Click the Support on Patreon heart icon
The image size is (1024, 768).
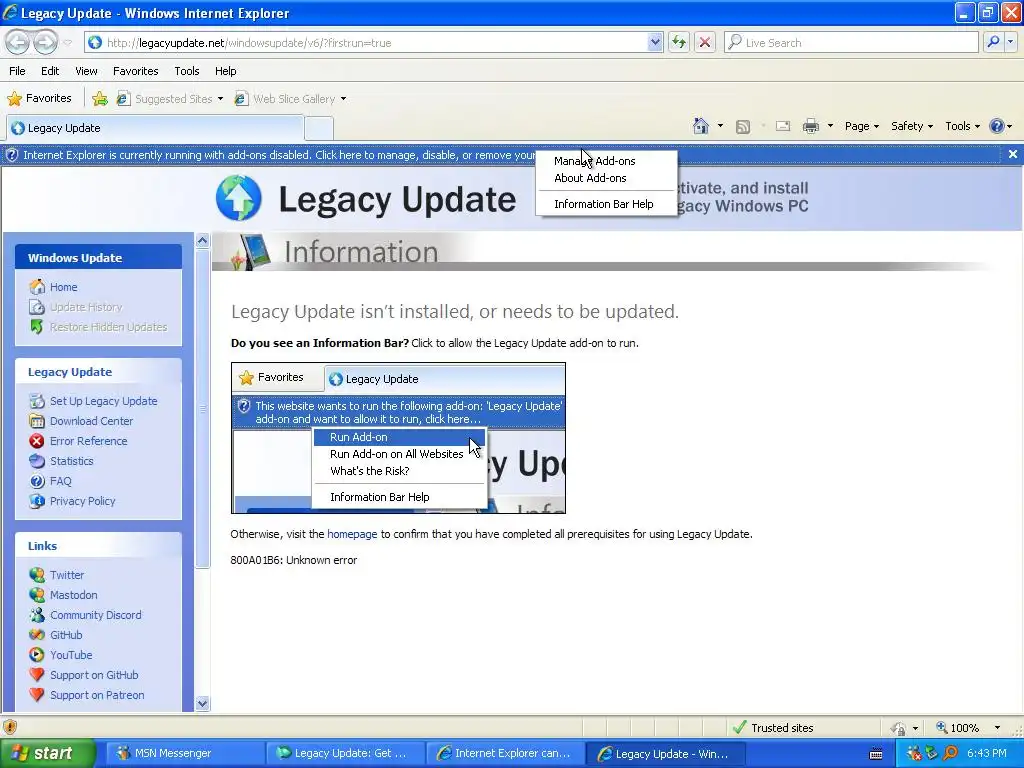pyautogui.click(x=37, y=695)
